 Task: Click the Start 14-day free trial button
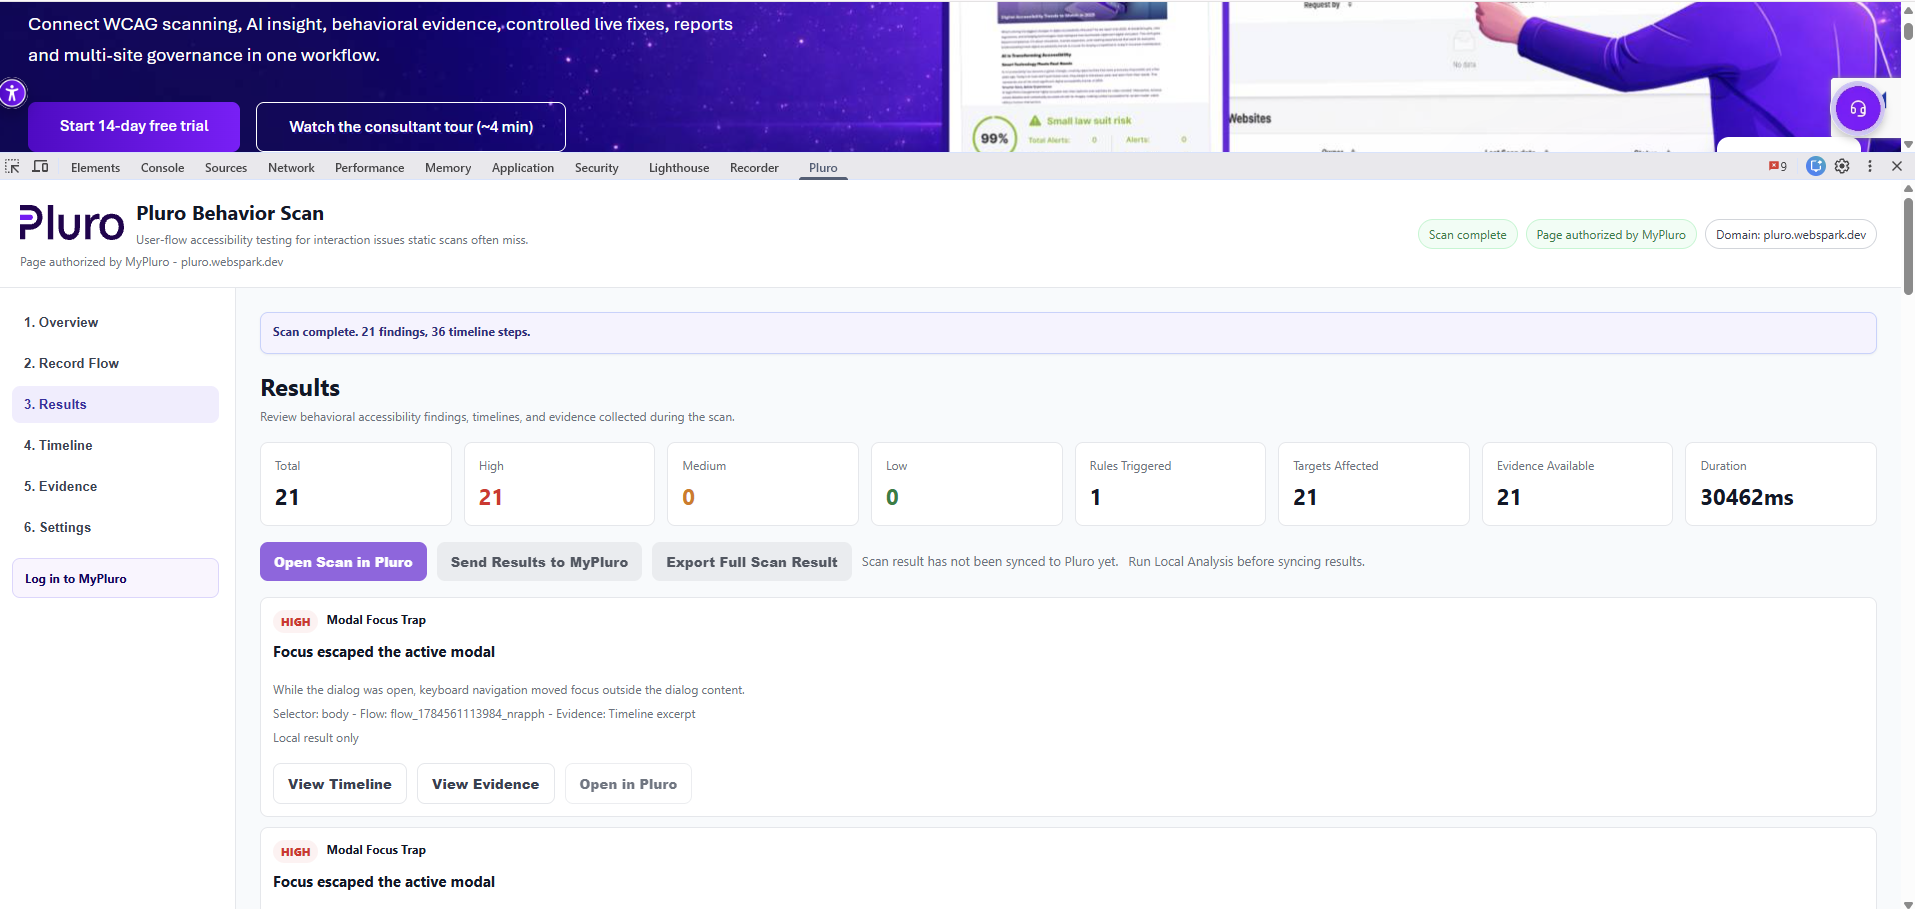[134, 126]
